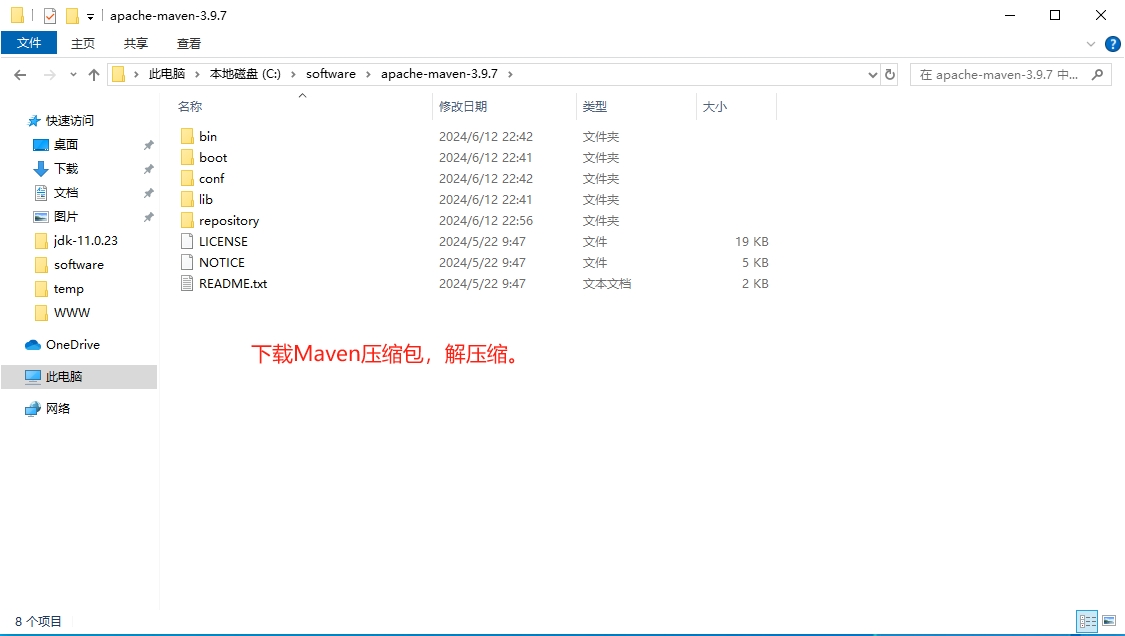Refresh the current folder view
This screenshot has height=636, width=1125.
point(890,75)
